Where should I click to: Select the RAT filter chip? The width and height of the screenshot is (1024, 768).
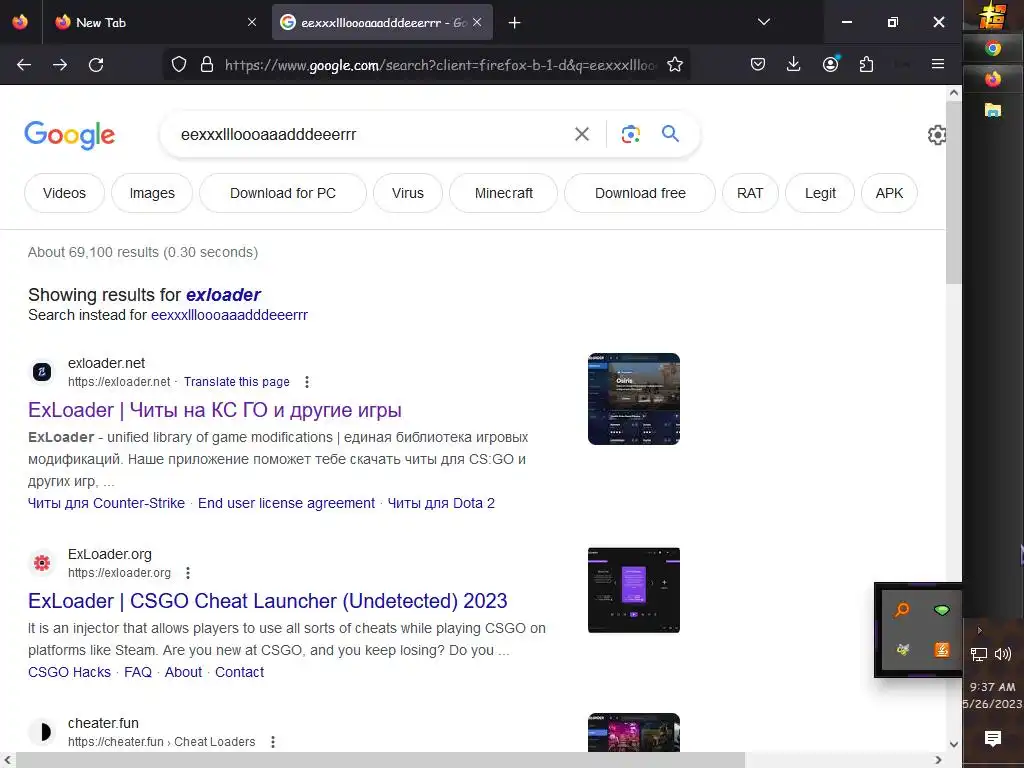click(x=750, y=193)
